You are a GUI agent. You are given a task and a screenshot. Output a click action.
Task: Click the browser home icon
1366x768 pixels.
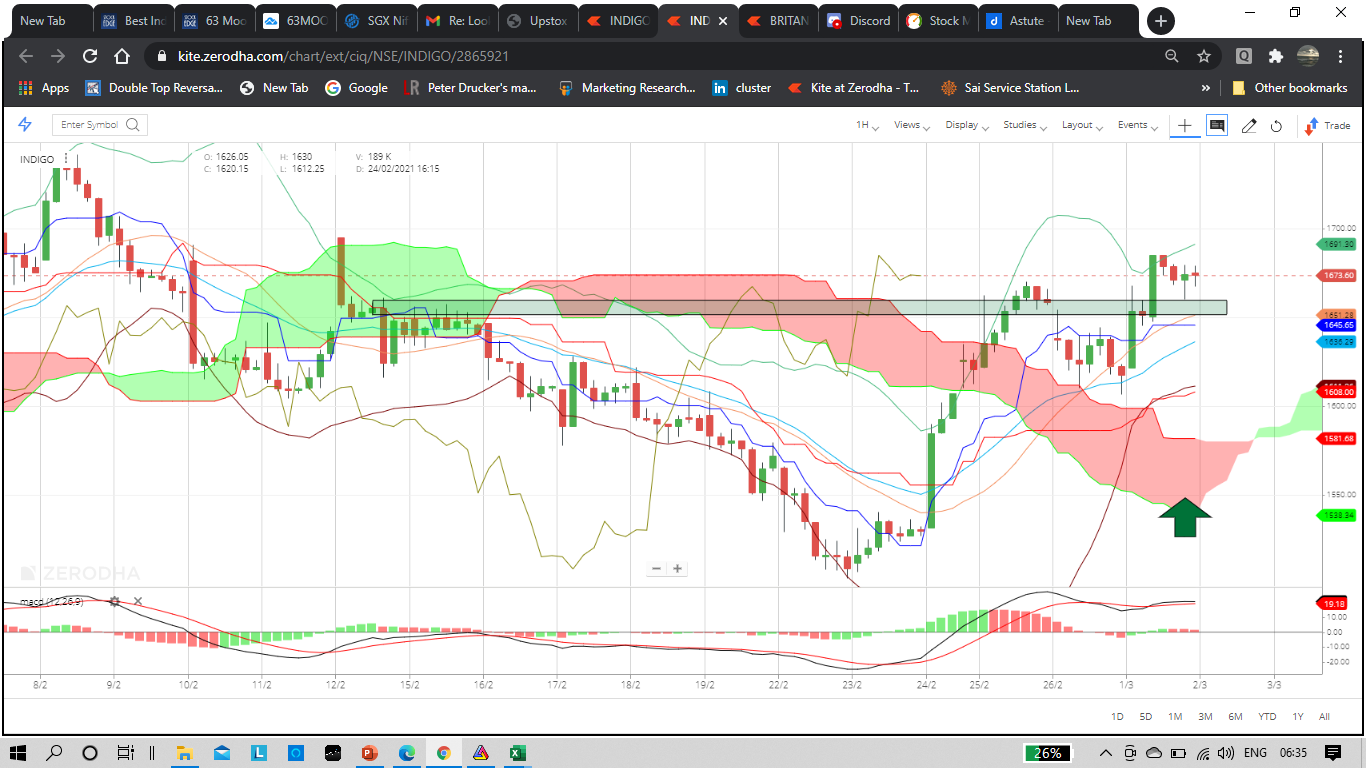click(122, 57)
